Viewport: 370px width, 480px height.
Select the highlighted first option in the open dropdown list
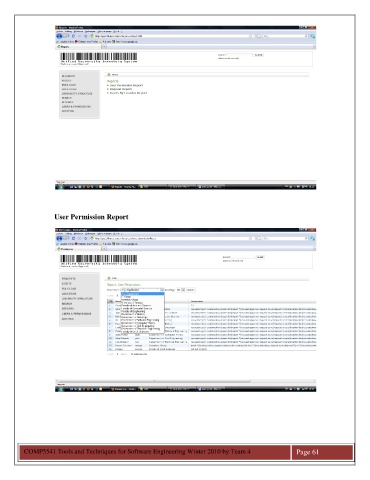coord(142,294)
